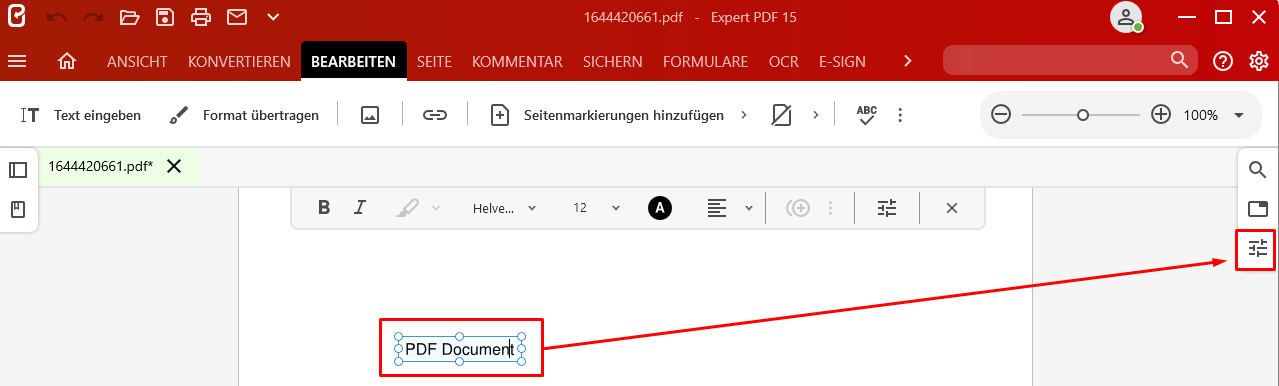Screen dimensions: 1279x386
Task: Insert an image with picture icon
Action: click(370, 115)
